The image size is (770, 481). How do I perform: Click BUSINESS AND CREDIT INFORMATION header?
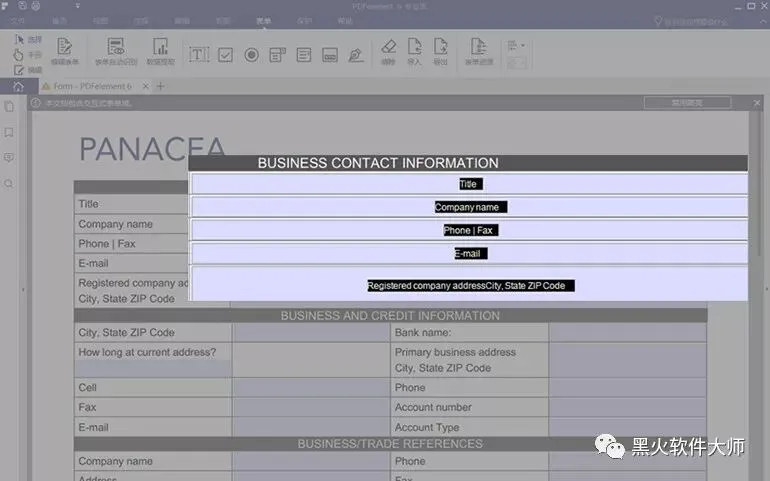(x=390, y=315)
